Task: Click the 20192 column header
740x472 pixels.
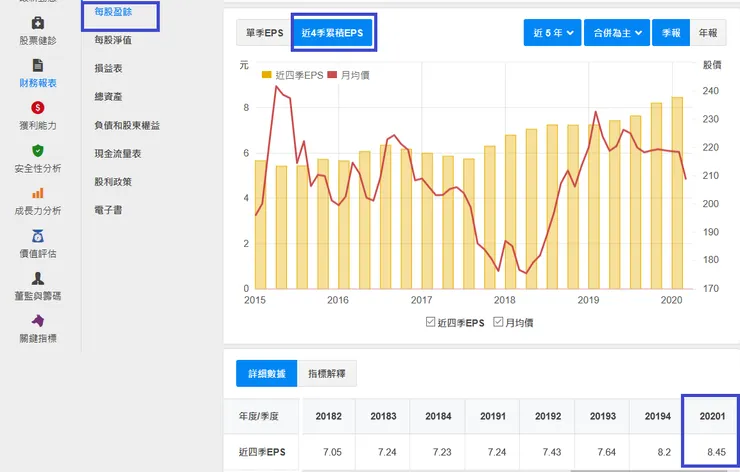Action: 548,416
